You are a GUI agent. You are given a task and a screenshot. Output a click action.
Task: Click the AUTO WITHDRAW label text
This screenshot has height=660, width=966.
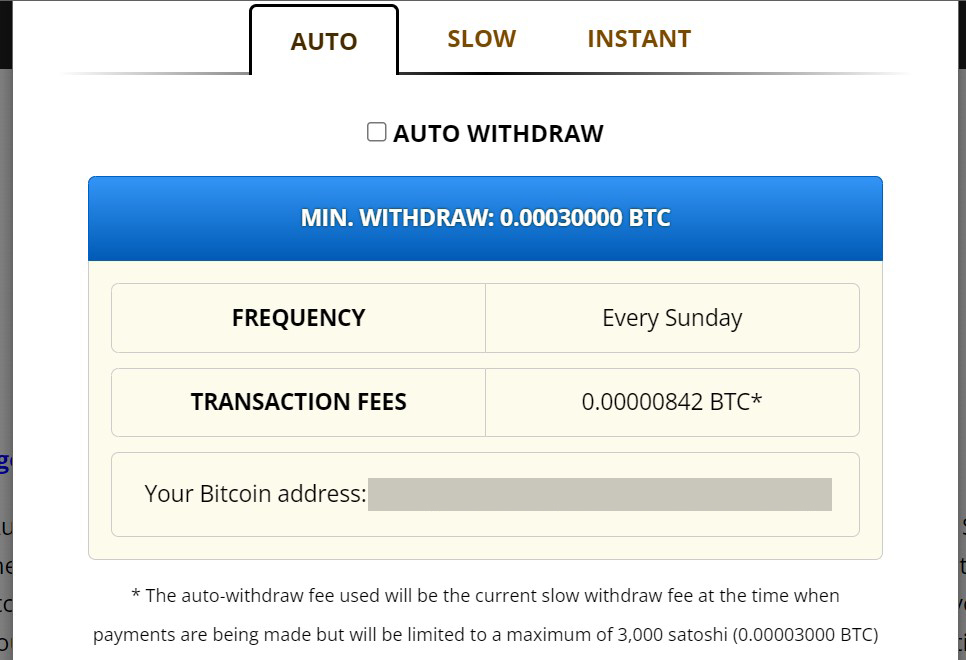pyautogui.click(x=495, y=132)
